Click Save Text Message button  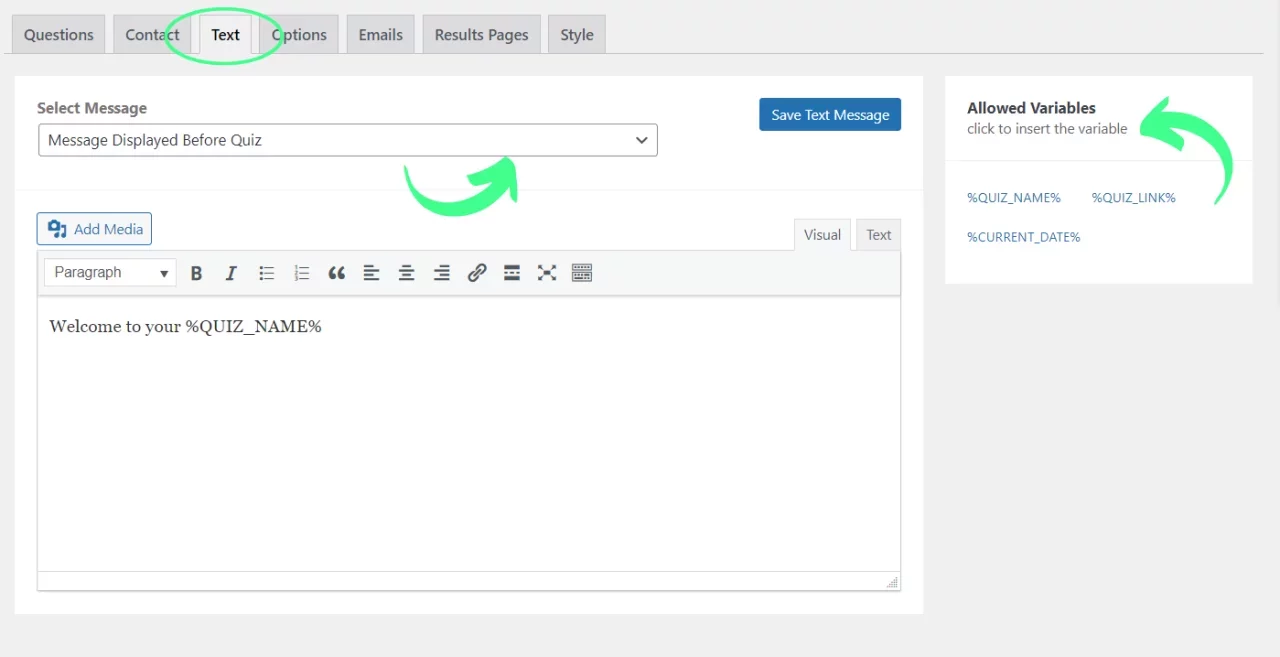830,115
